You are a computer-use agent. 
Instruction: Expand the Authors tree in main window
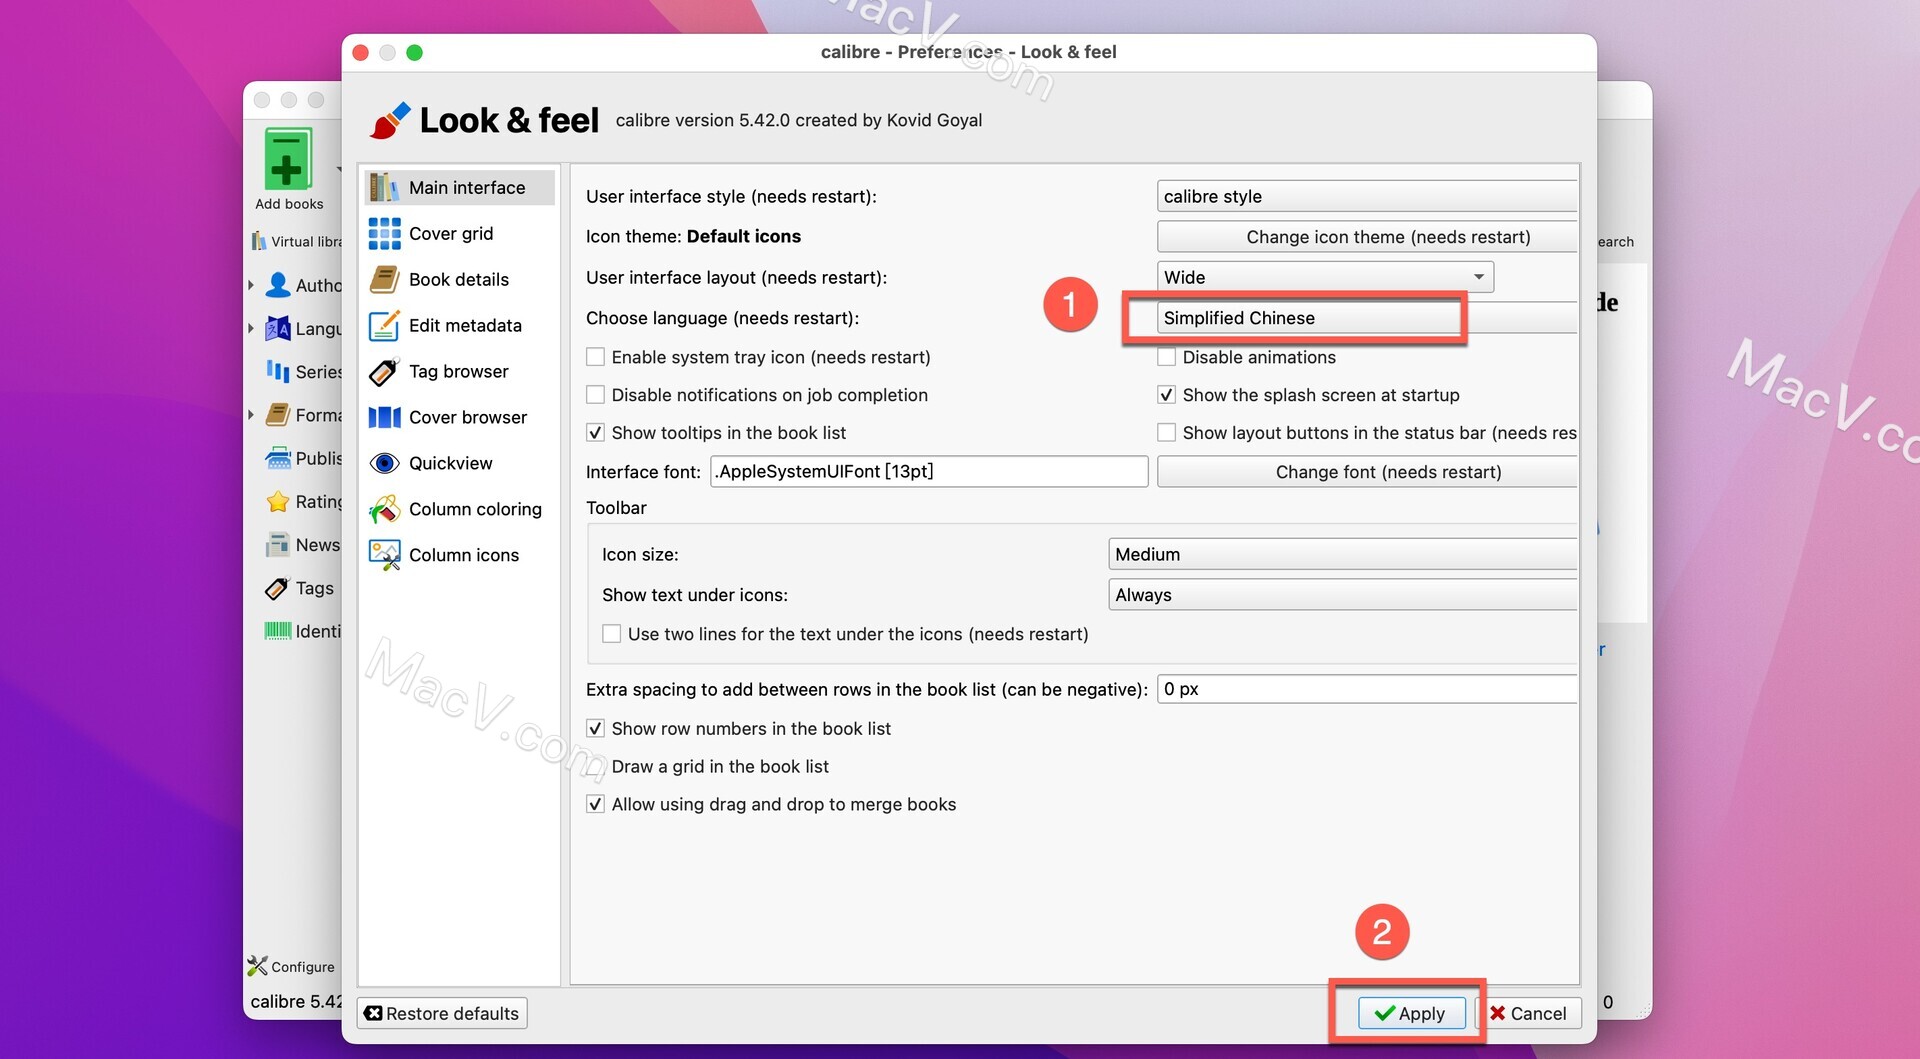click(x=251, y=285)
